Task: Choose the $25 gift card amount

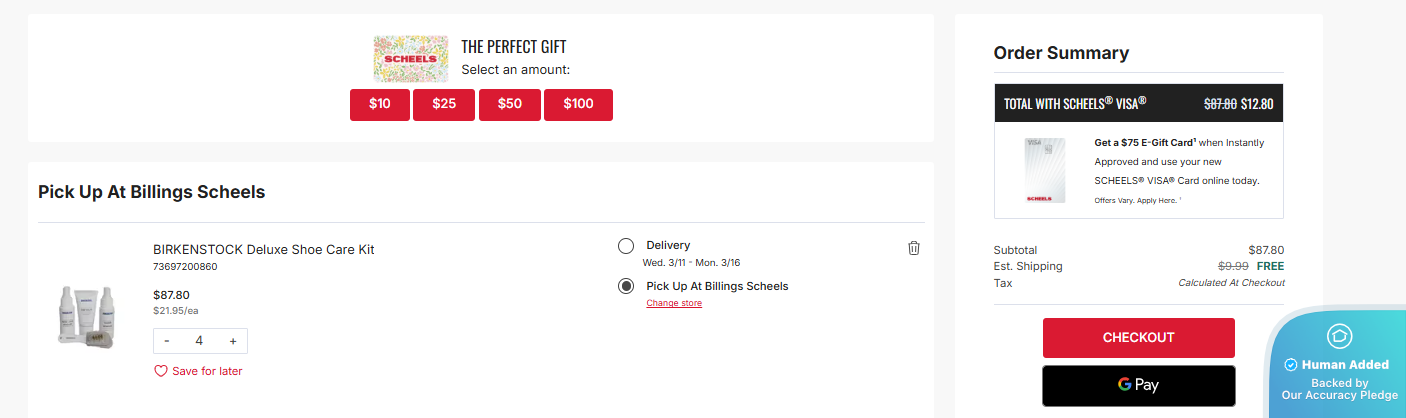Action: click(444, 104)
